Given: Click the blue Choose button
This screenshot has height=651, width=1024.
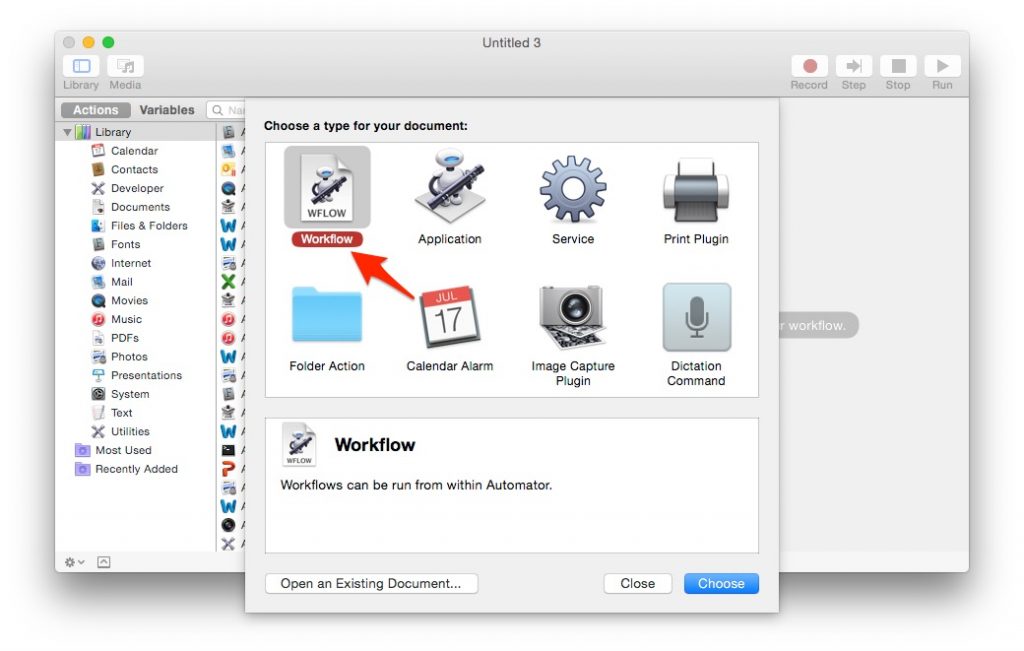Looking at the screenshot, I should click(721, 584).
